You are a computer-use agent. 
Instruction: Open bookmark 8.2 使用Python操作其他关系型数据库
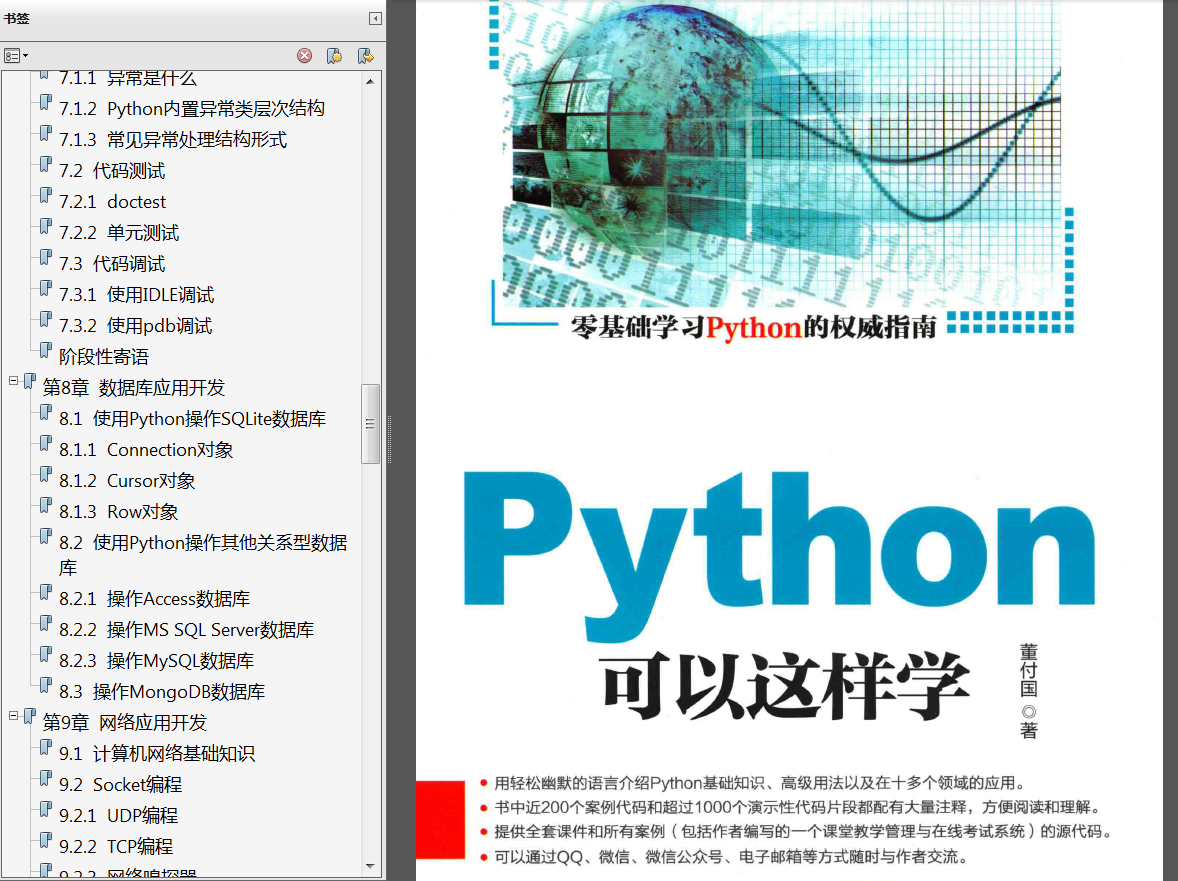(203, 555)
